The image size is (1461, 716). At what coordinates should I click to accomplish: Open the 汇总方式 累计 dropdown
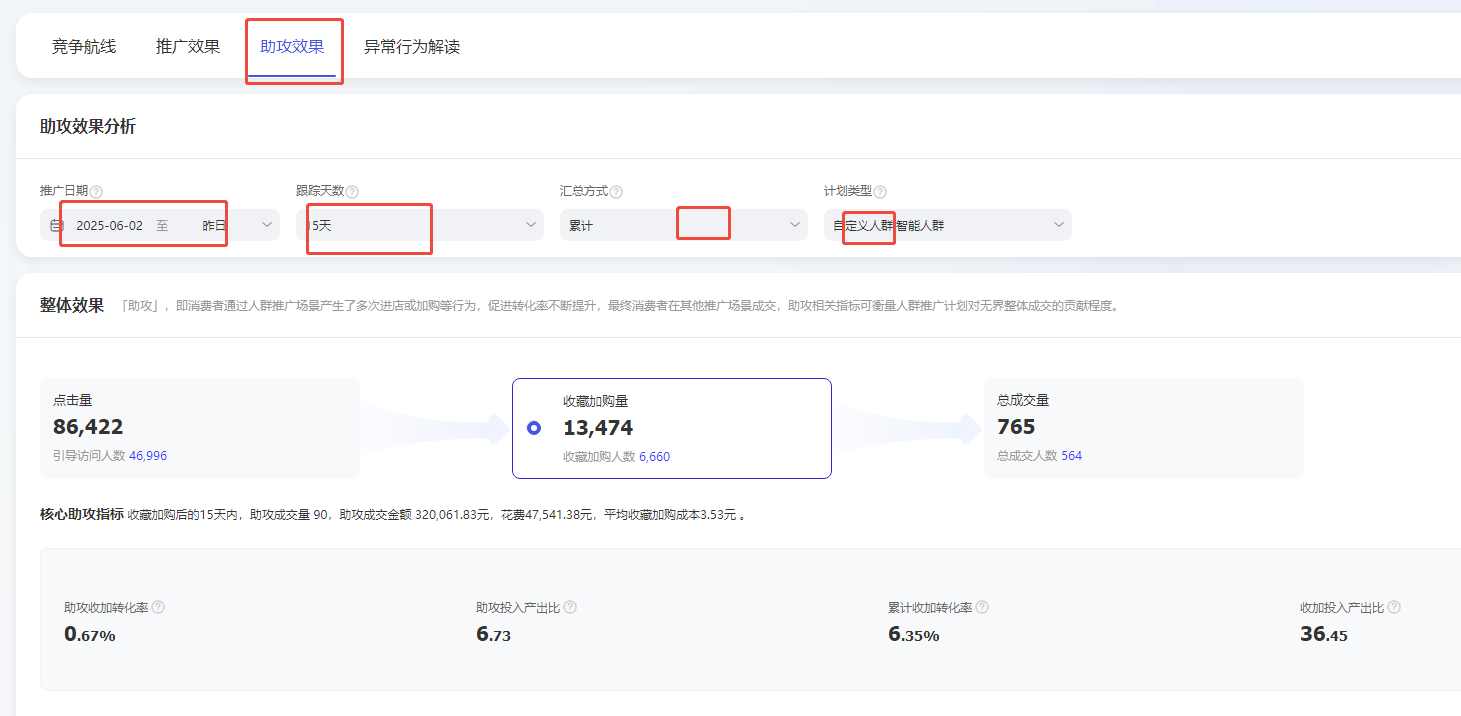click(x=795, y=225)
